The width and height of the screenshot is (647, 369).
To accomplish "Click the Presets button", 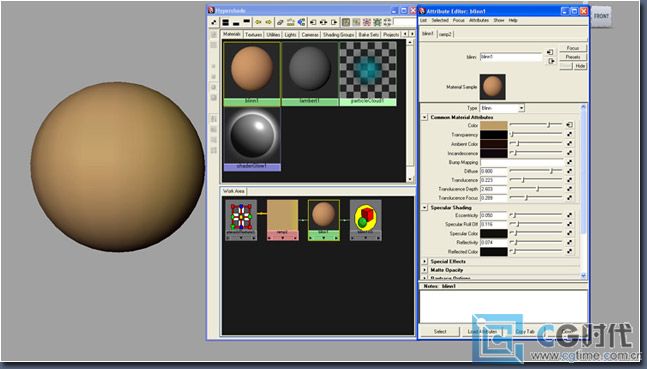I will [x=573, y=57].
